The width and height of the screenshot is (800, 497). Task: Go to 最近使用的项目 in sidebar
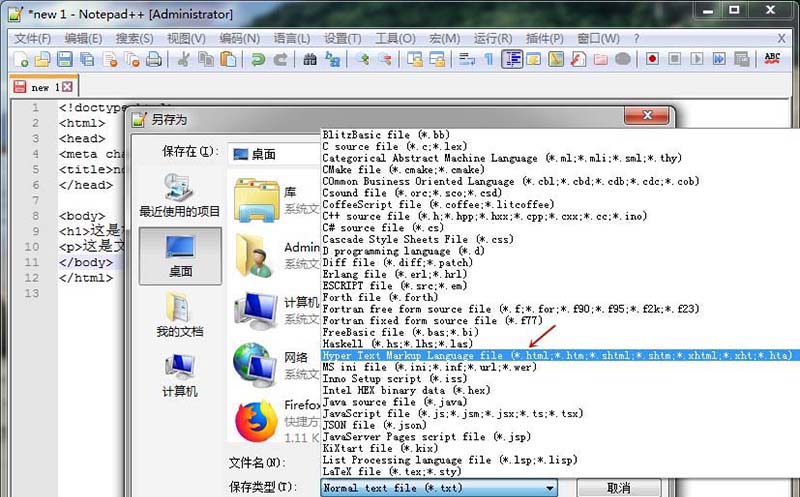coord(180,195)
